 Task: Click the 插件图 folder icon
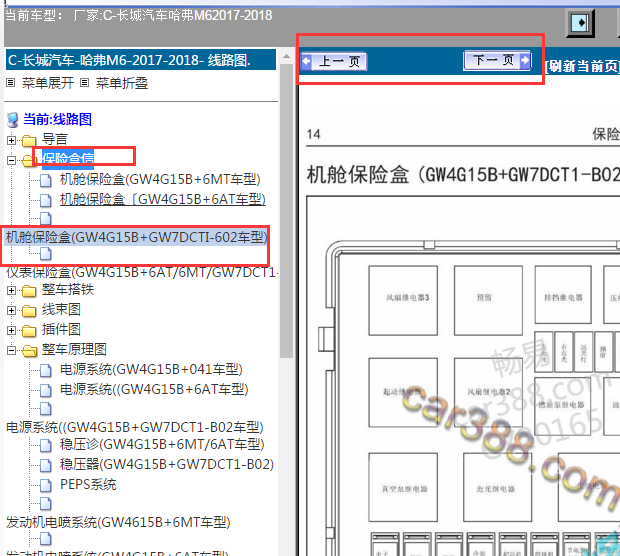29,331
